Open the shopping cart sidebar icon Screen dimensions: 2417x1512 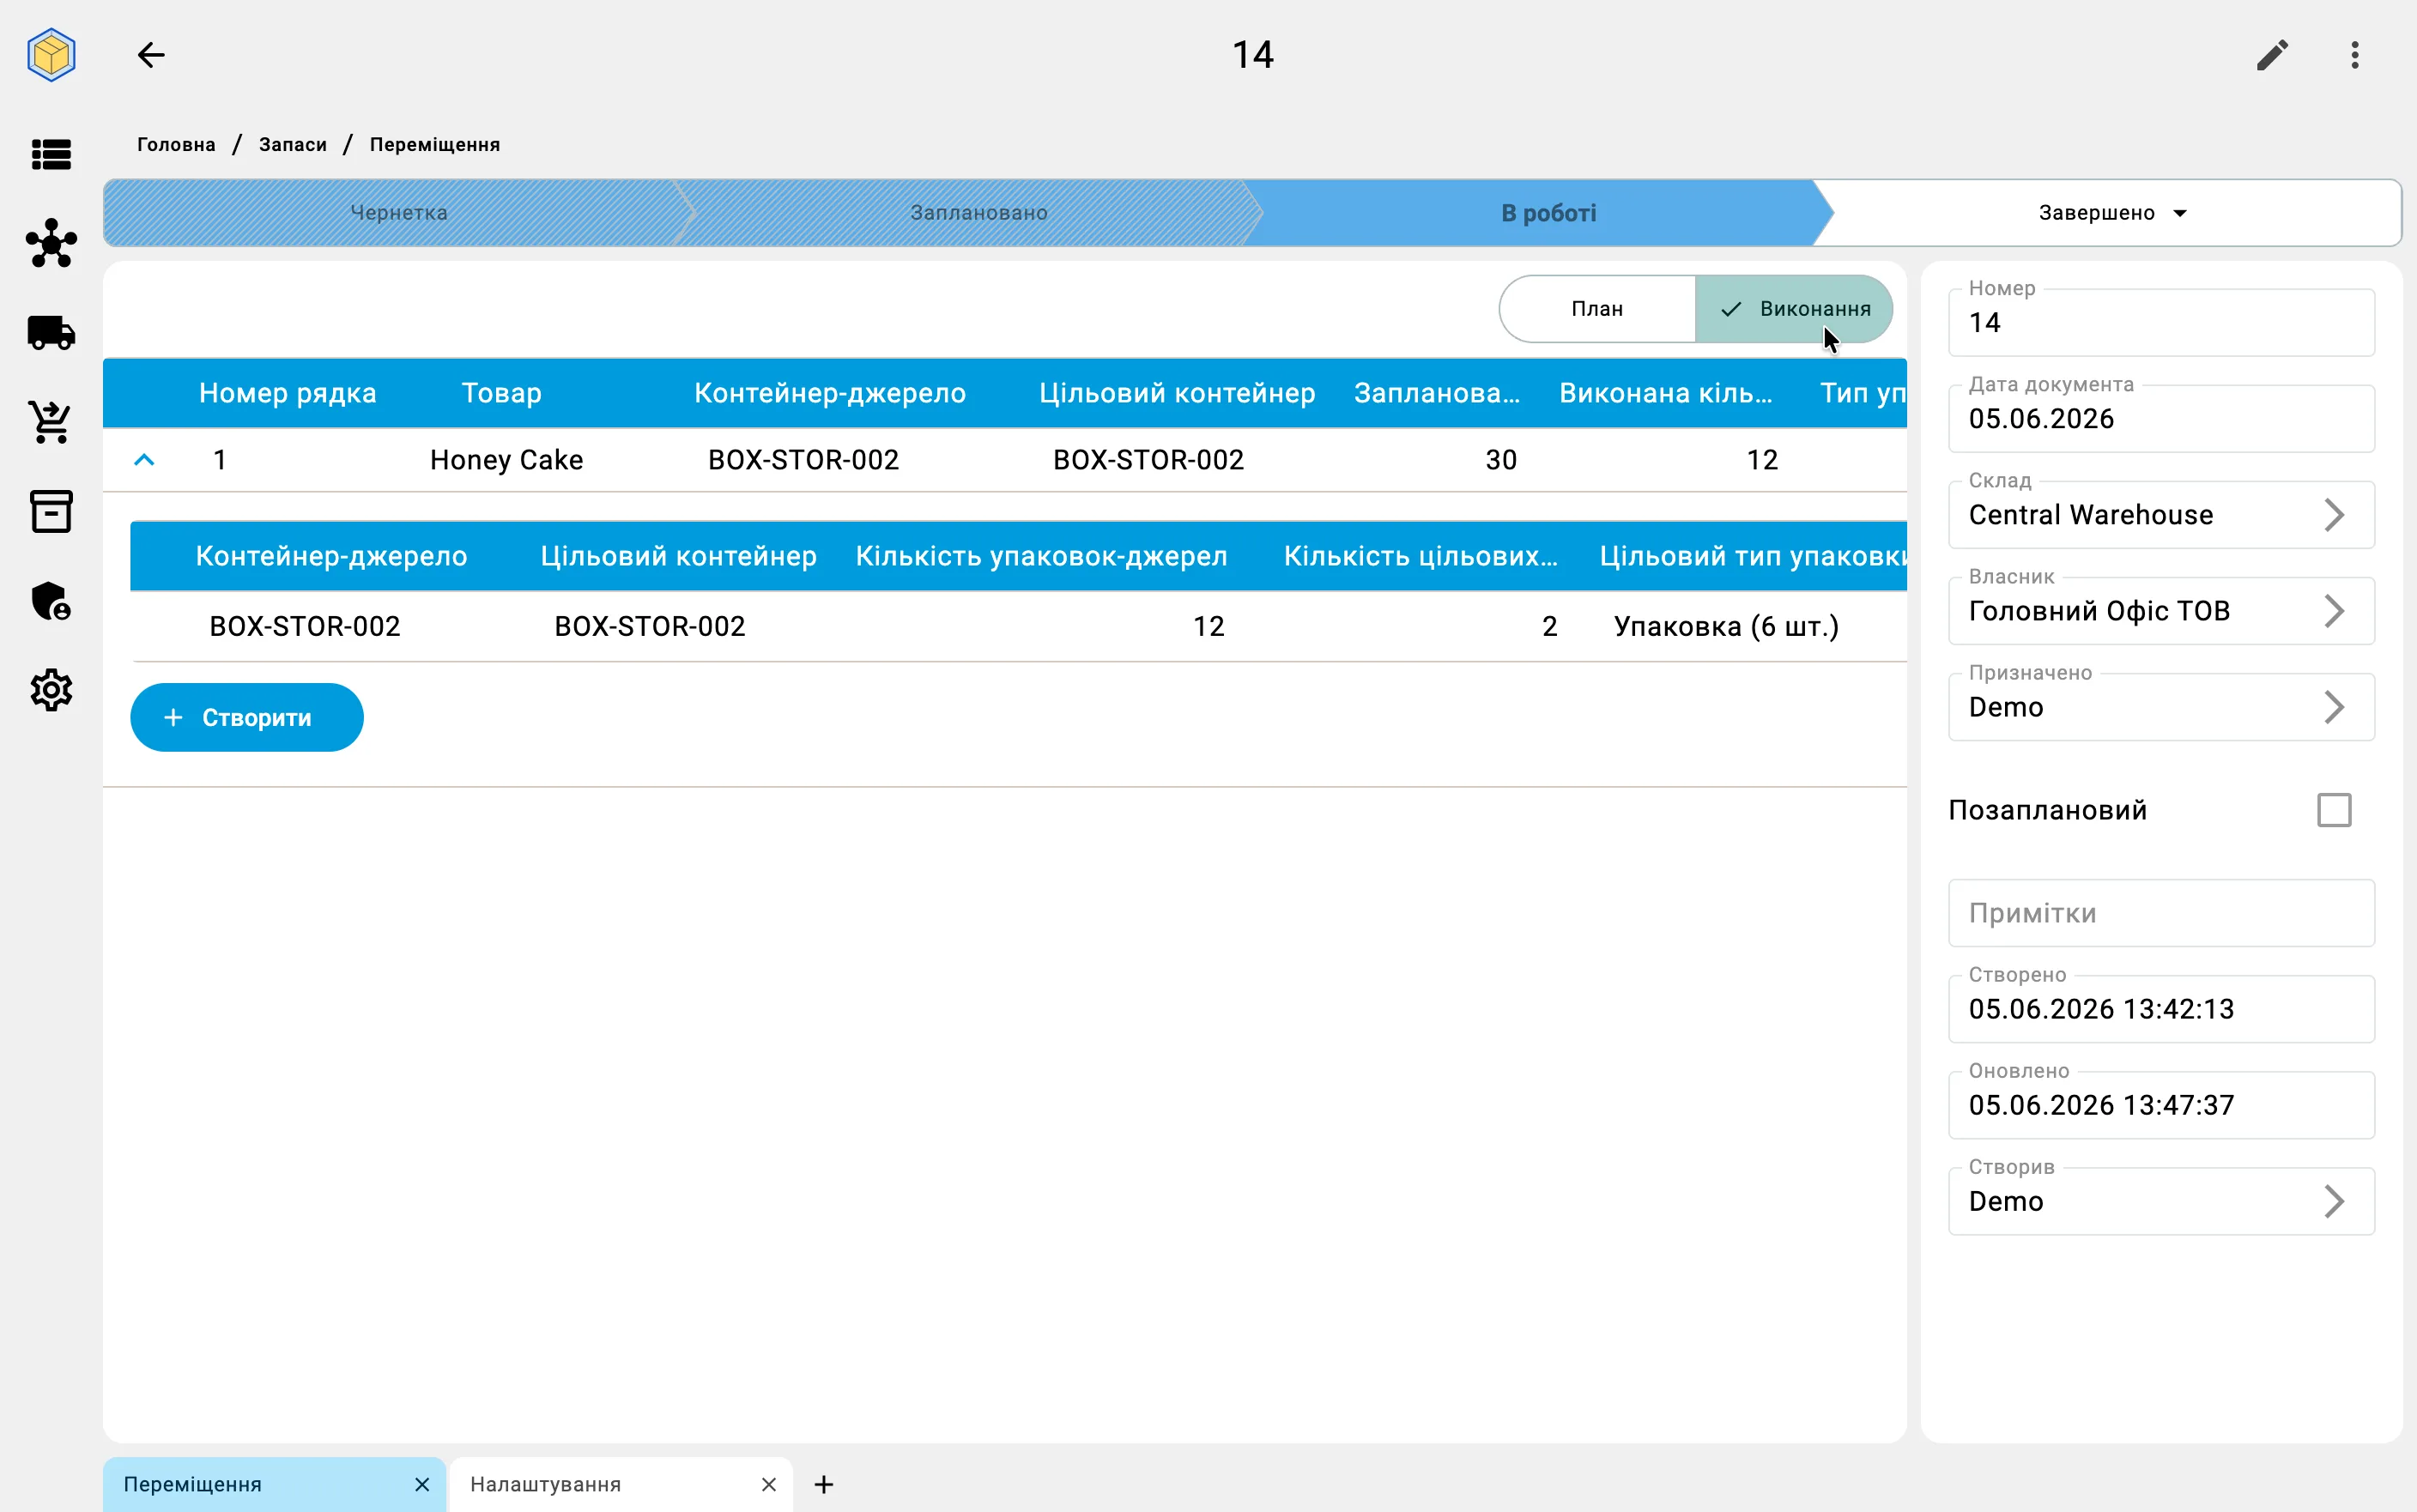pyautogui.click(x=51, y=422)
